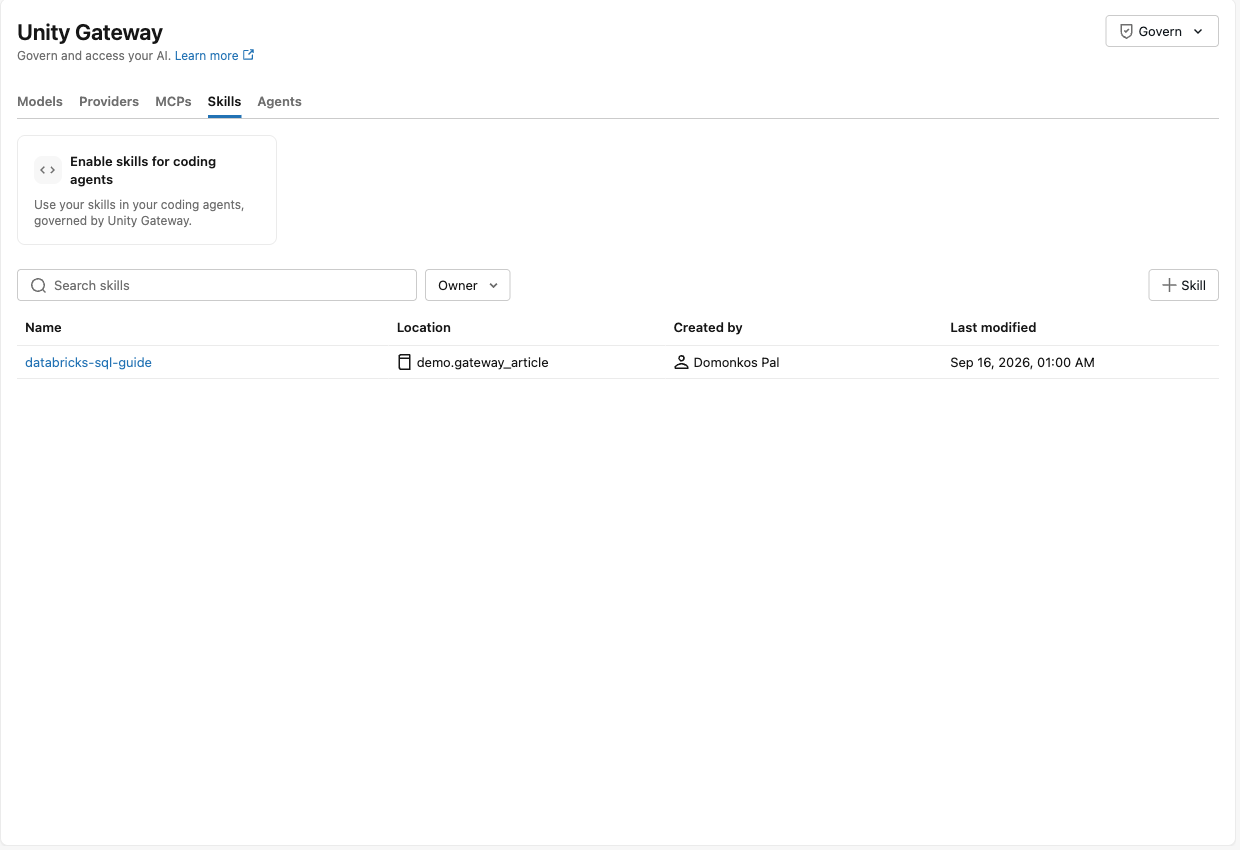Open the Govern dropdown menu
This screenshot has height=850, width=1240.
[1161, 31]
